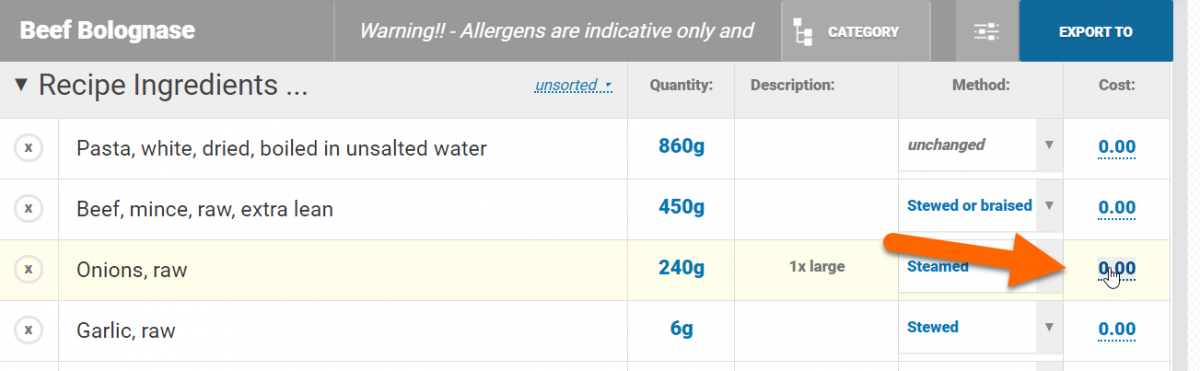The image size is (1200, 371).
Task: Edit the 450g beef quantity
Action: pyautogui.click(x=681, y=207)
